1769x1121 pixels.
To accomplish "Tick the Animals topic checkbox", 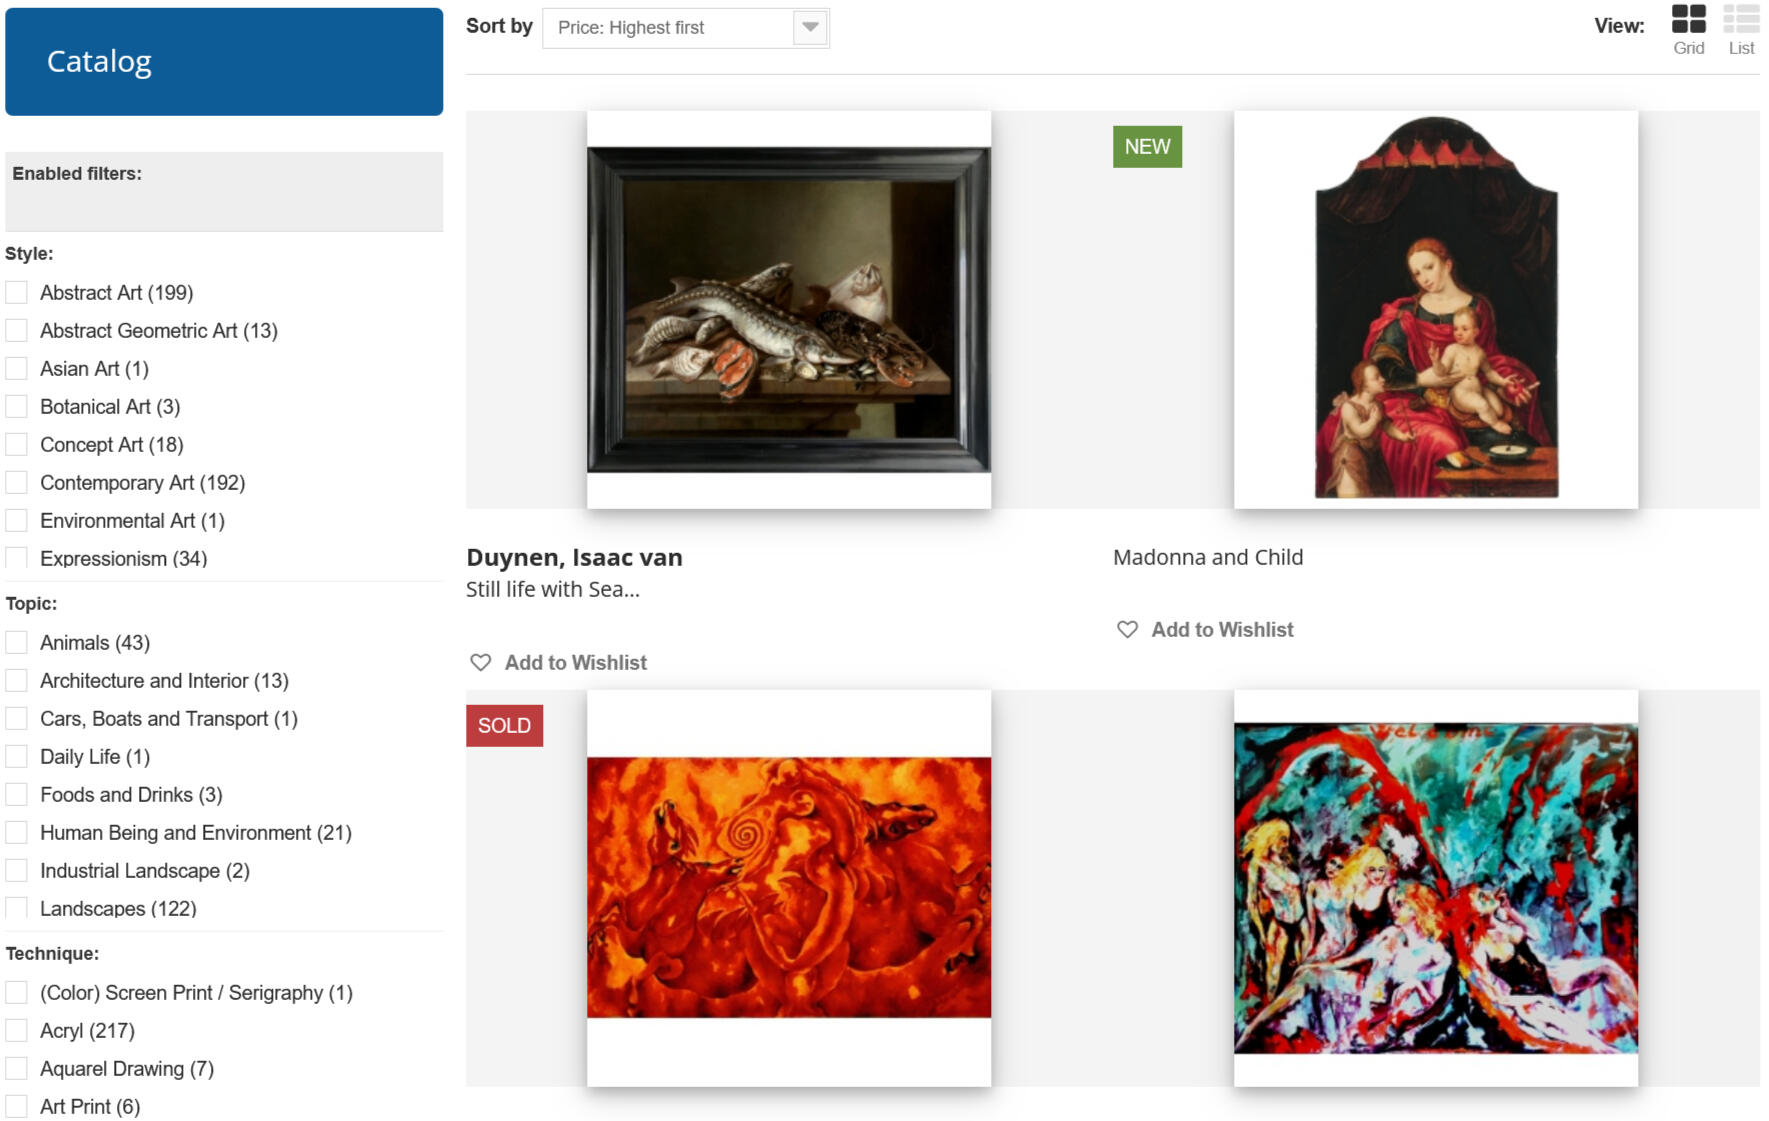I will 16,642.
